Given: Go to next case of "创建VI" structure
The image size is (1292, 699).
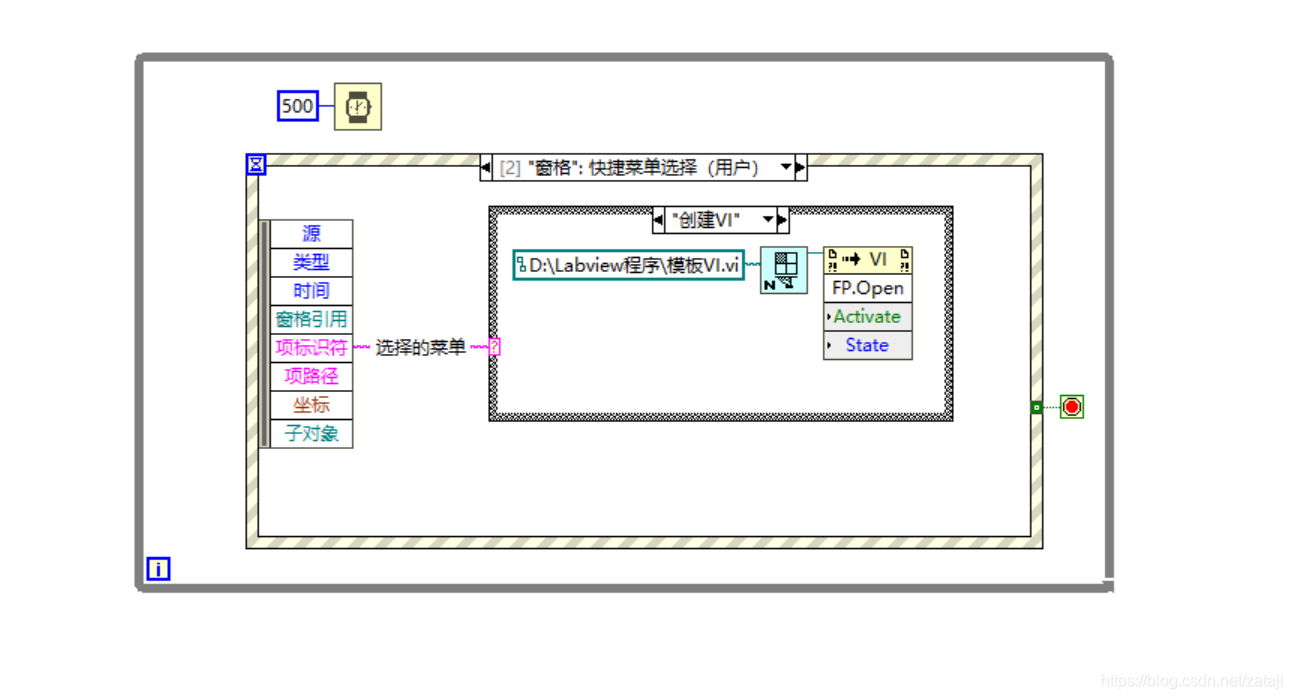Looking at the screenshot, I should 782,220.
